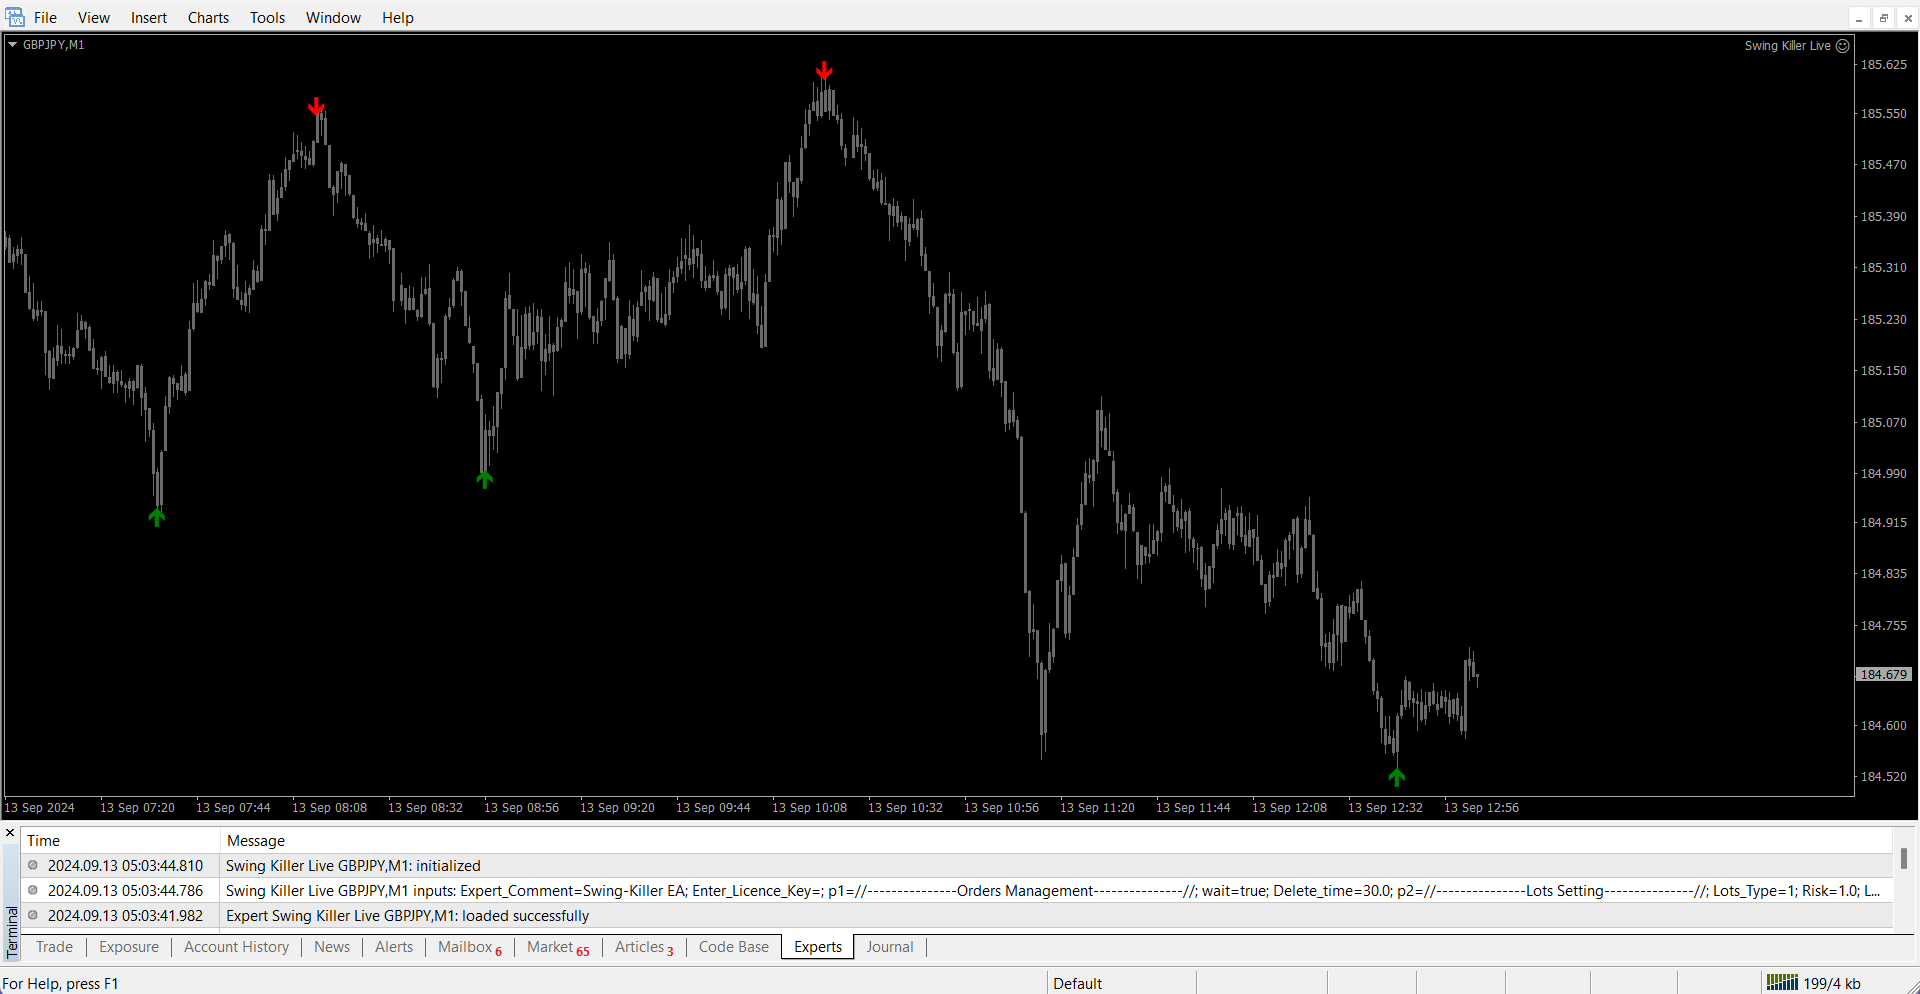The image size is (1920, 994).
Task: Open the Tools menu
Action: pos(267,18)
